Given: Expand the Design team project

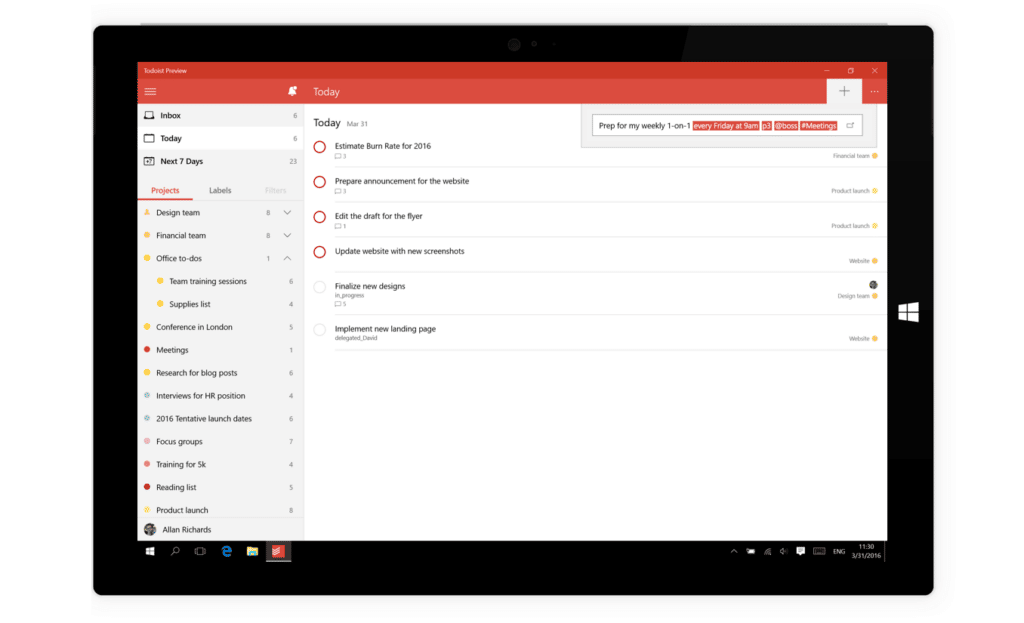Looking at the screenshot, I should (288, 212).
